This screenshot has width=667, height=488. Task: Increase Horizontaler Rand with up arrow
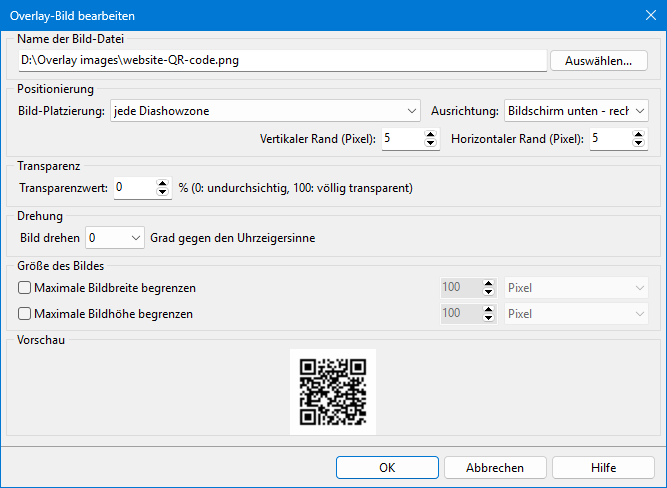(x=638, y=134)
